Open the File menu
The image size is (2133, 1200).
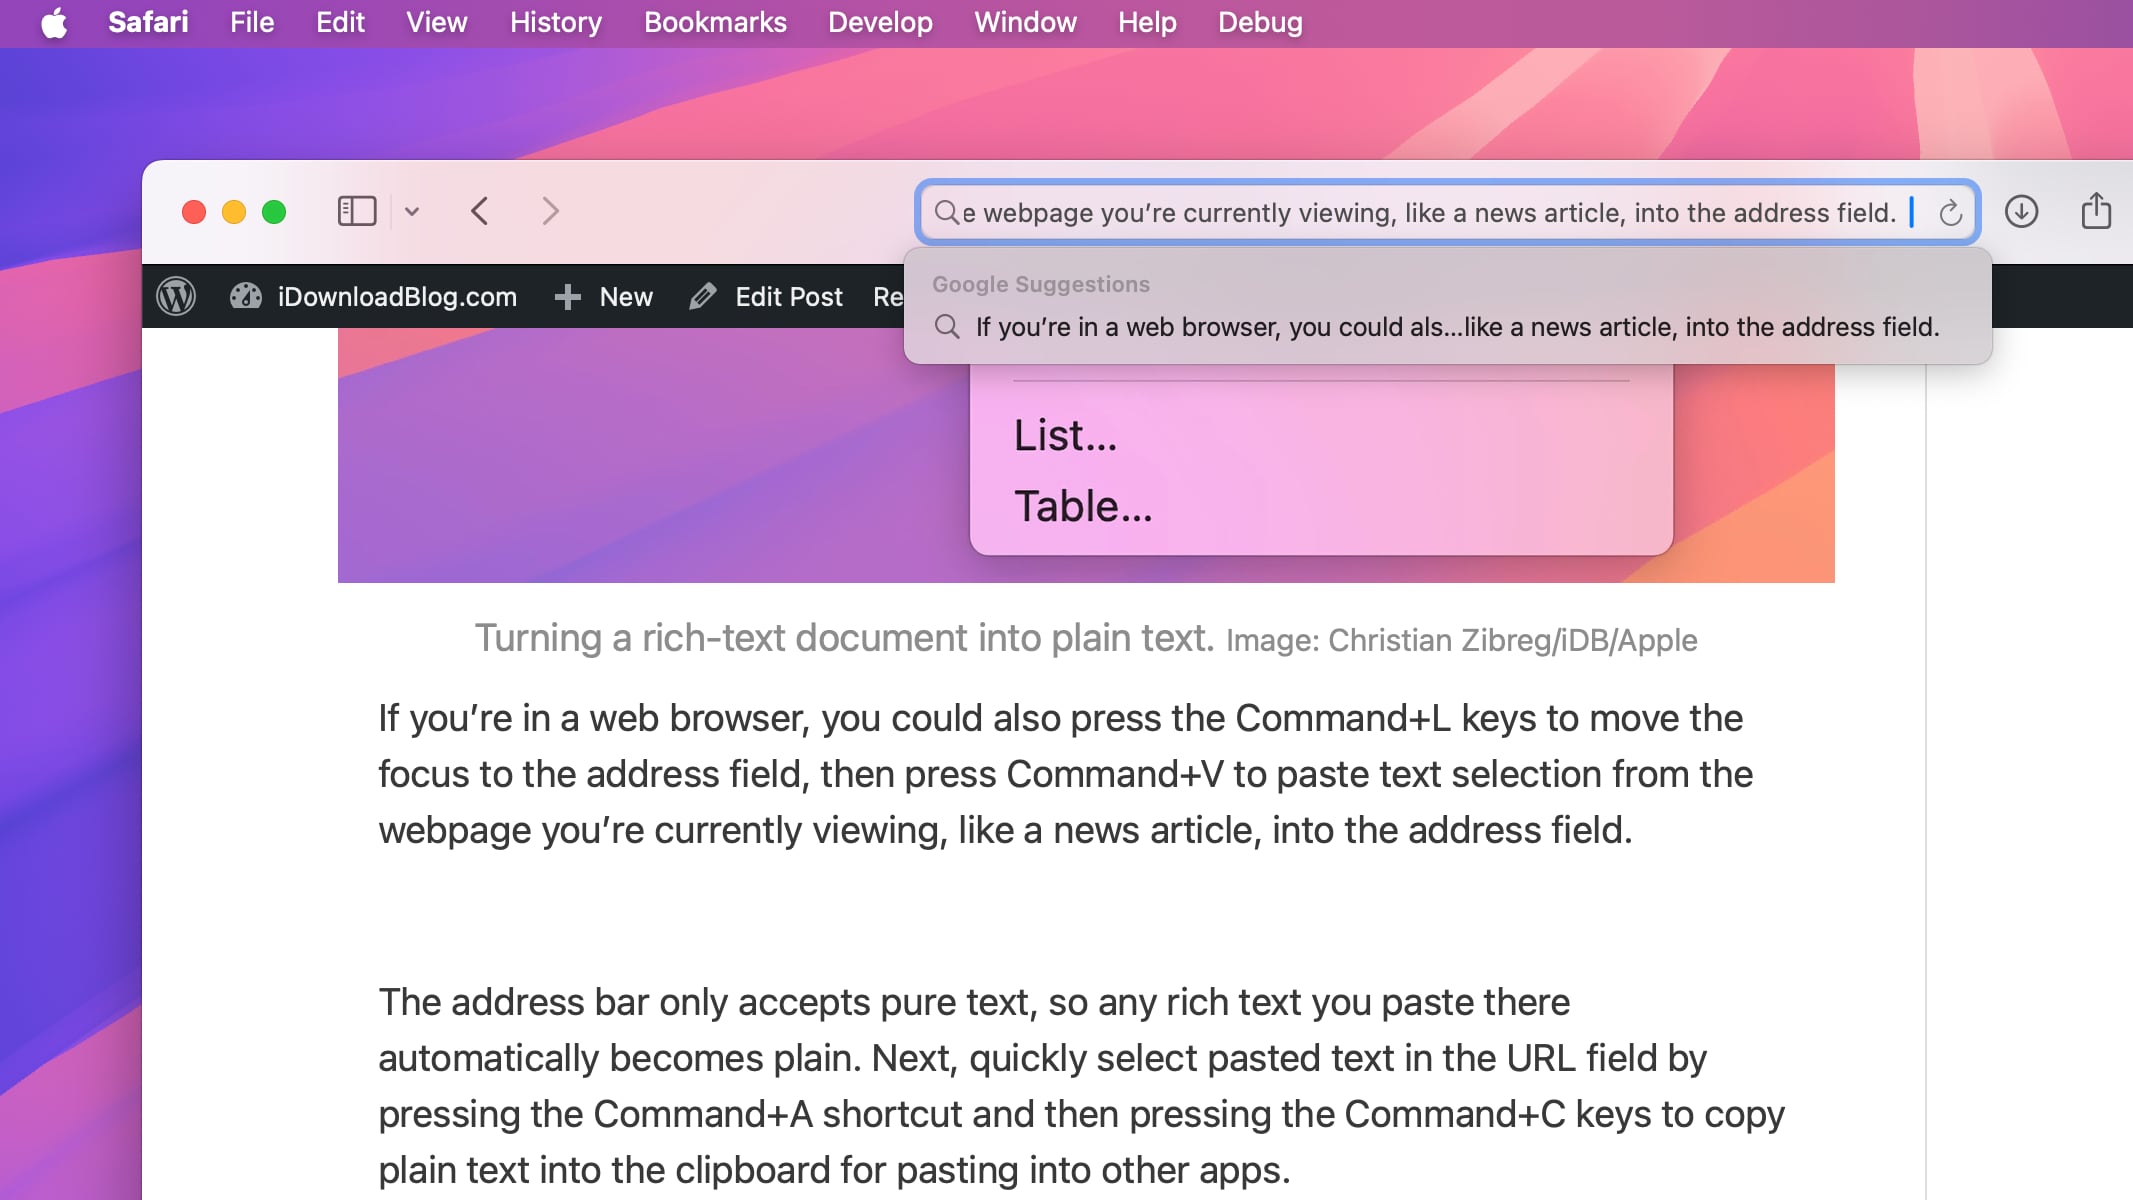(252, 22)
